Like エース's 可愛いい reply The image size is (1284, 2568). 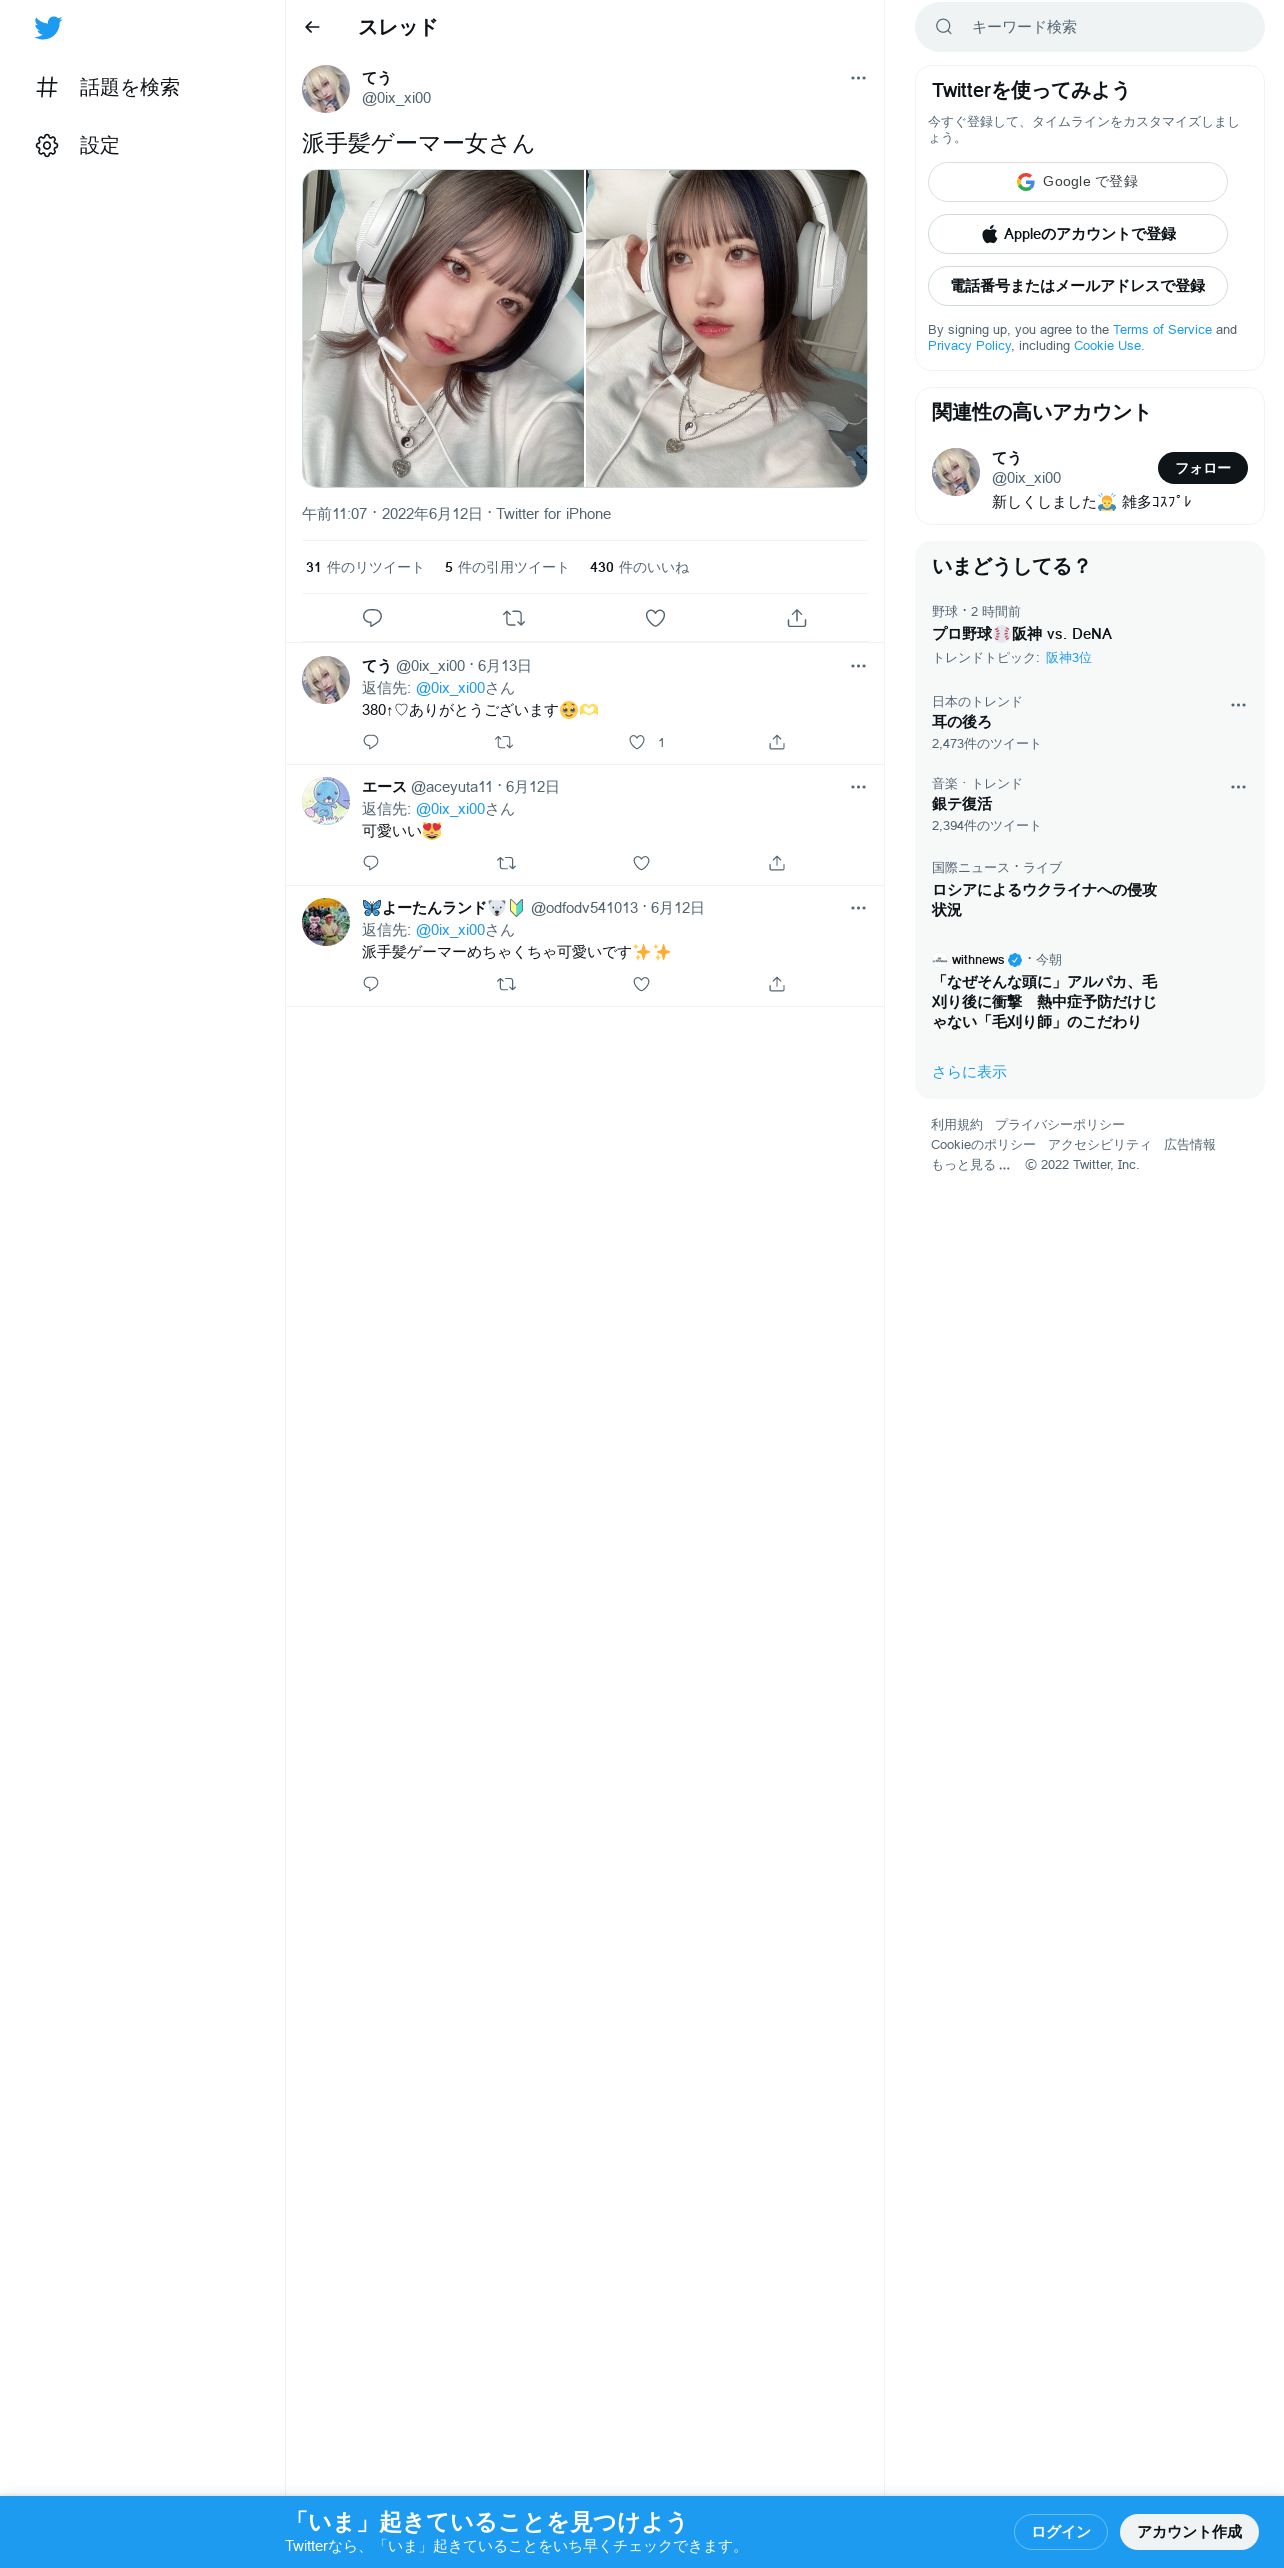click(x=642, y=863)
